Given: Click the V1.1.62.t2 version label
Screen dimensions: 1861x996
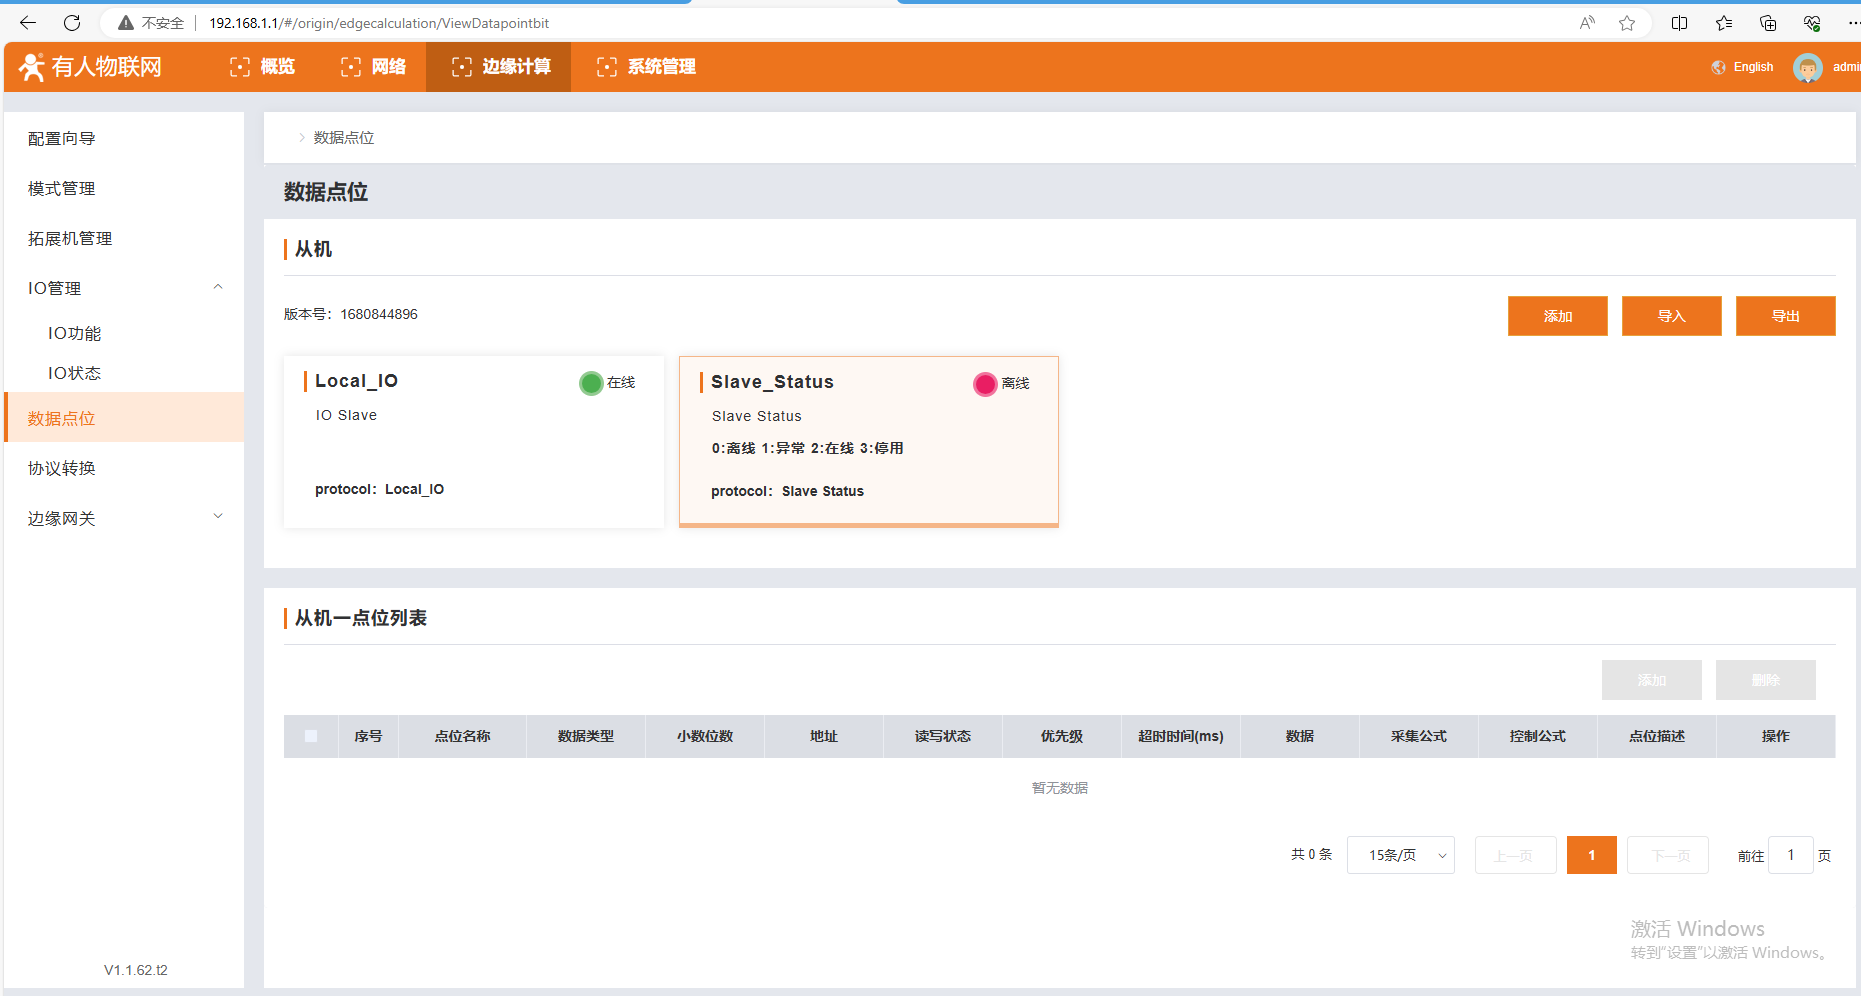Looking at the screenshot, I should tap(136, 970).
